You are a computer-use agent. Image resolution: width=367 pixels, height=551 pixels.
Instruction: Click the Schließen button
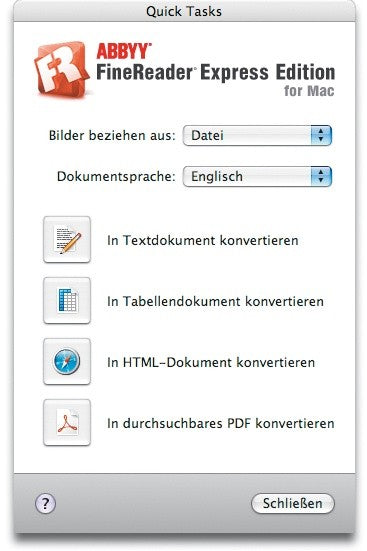click(x=292, y=503)
